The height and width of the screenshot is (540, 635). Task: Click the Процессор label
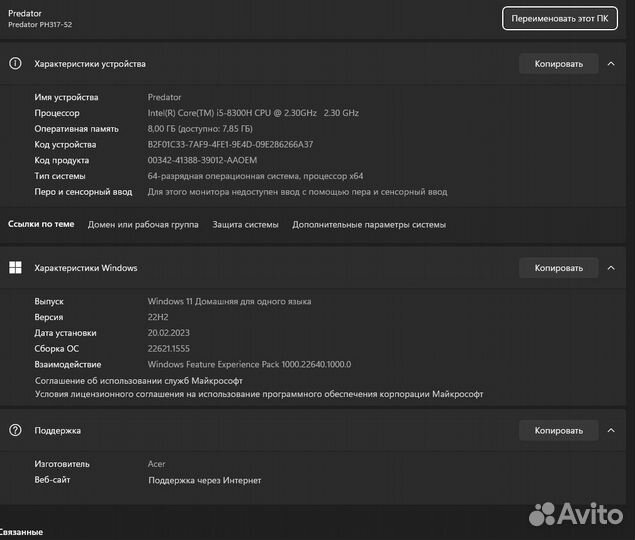(x=57, y=113)
